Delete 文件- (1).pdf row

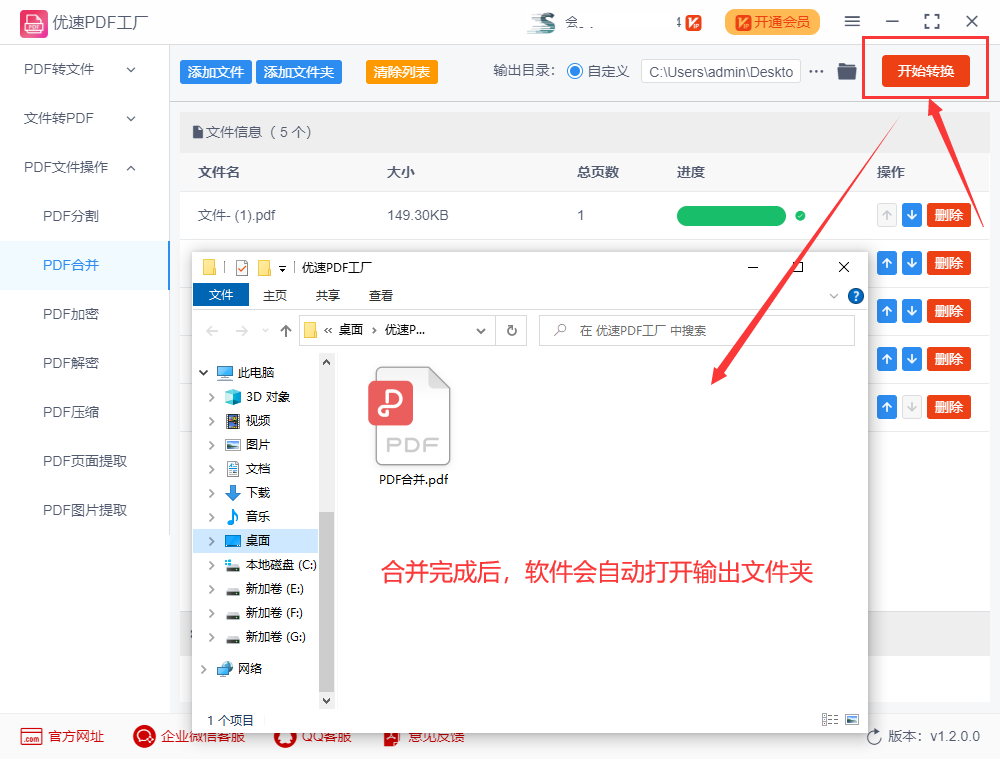tap(948, 215)
